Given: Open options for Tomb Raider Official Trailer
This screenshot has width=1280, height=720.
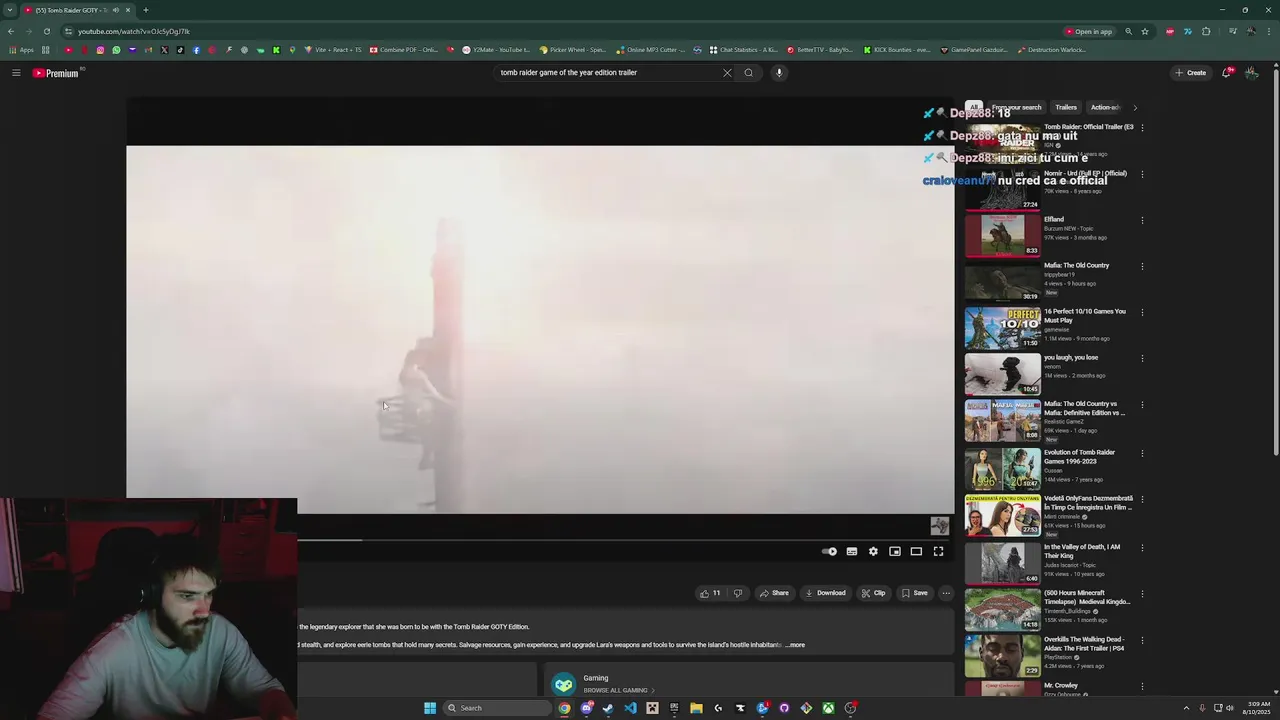Looking at the screenshot, I should pos(1142,128).
